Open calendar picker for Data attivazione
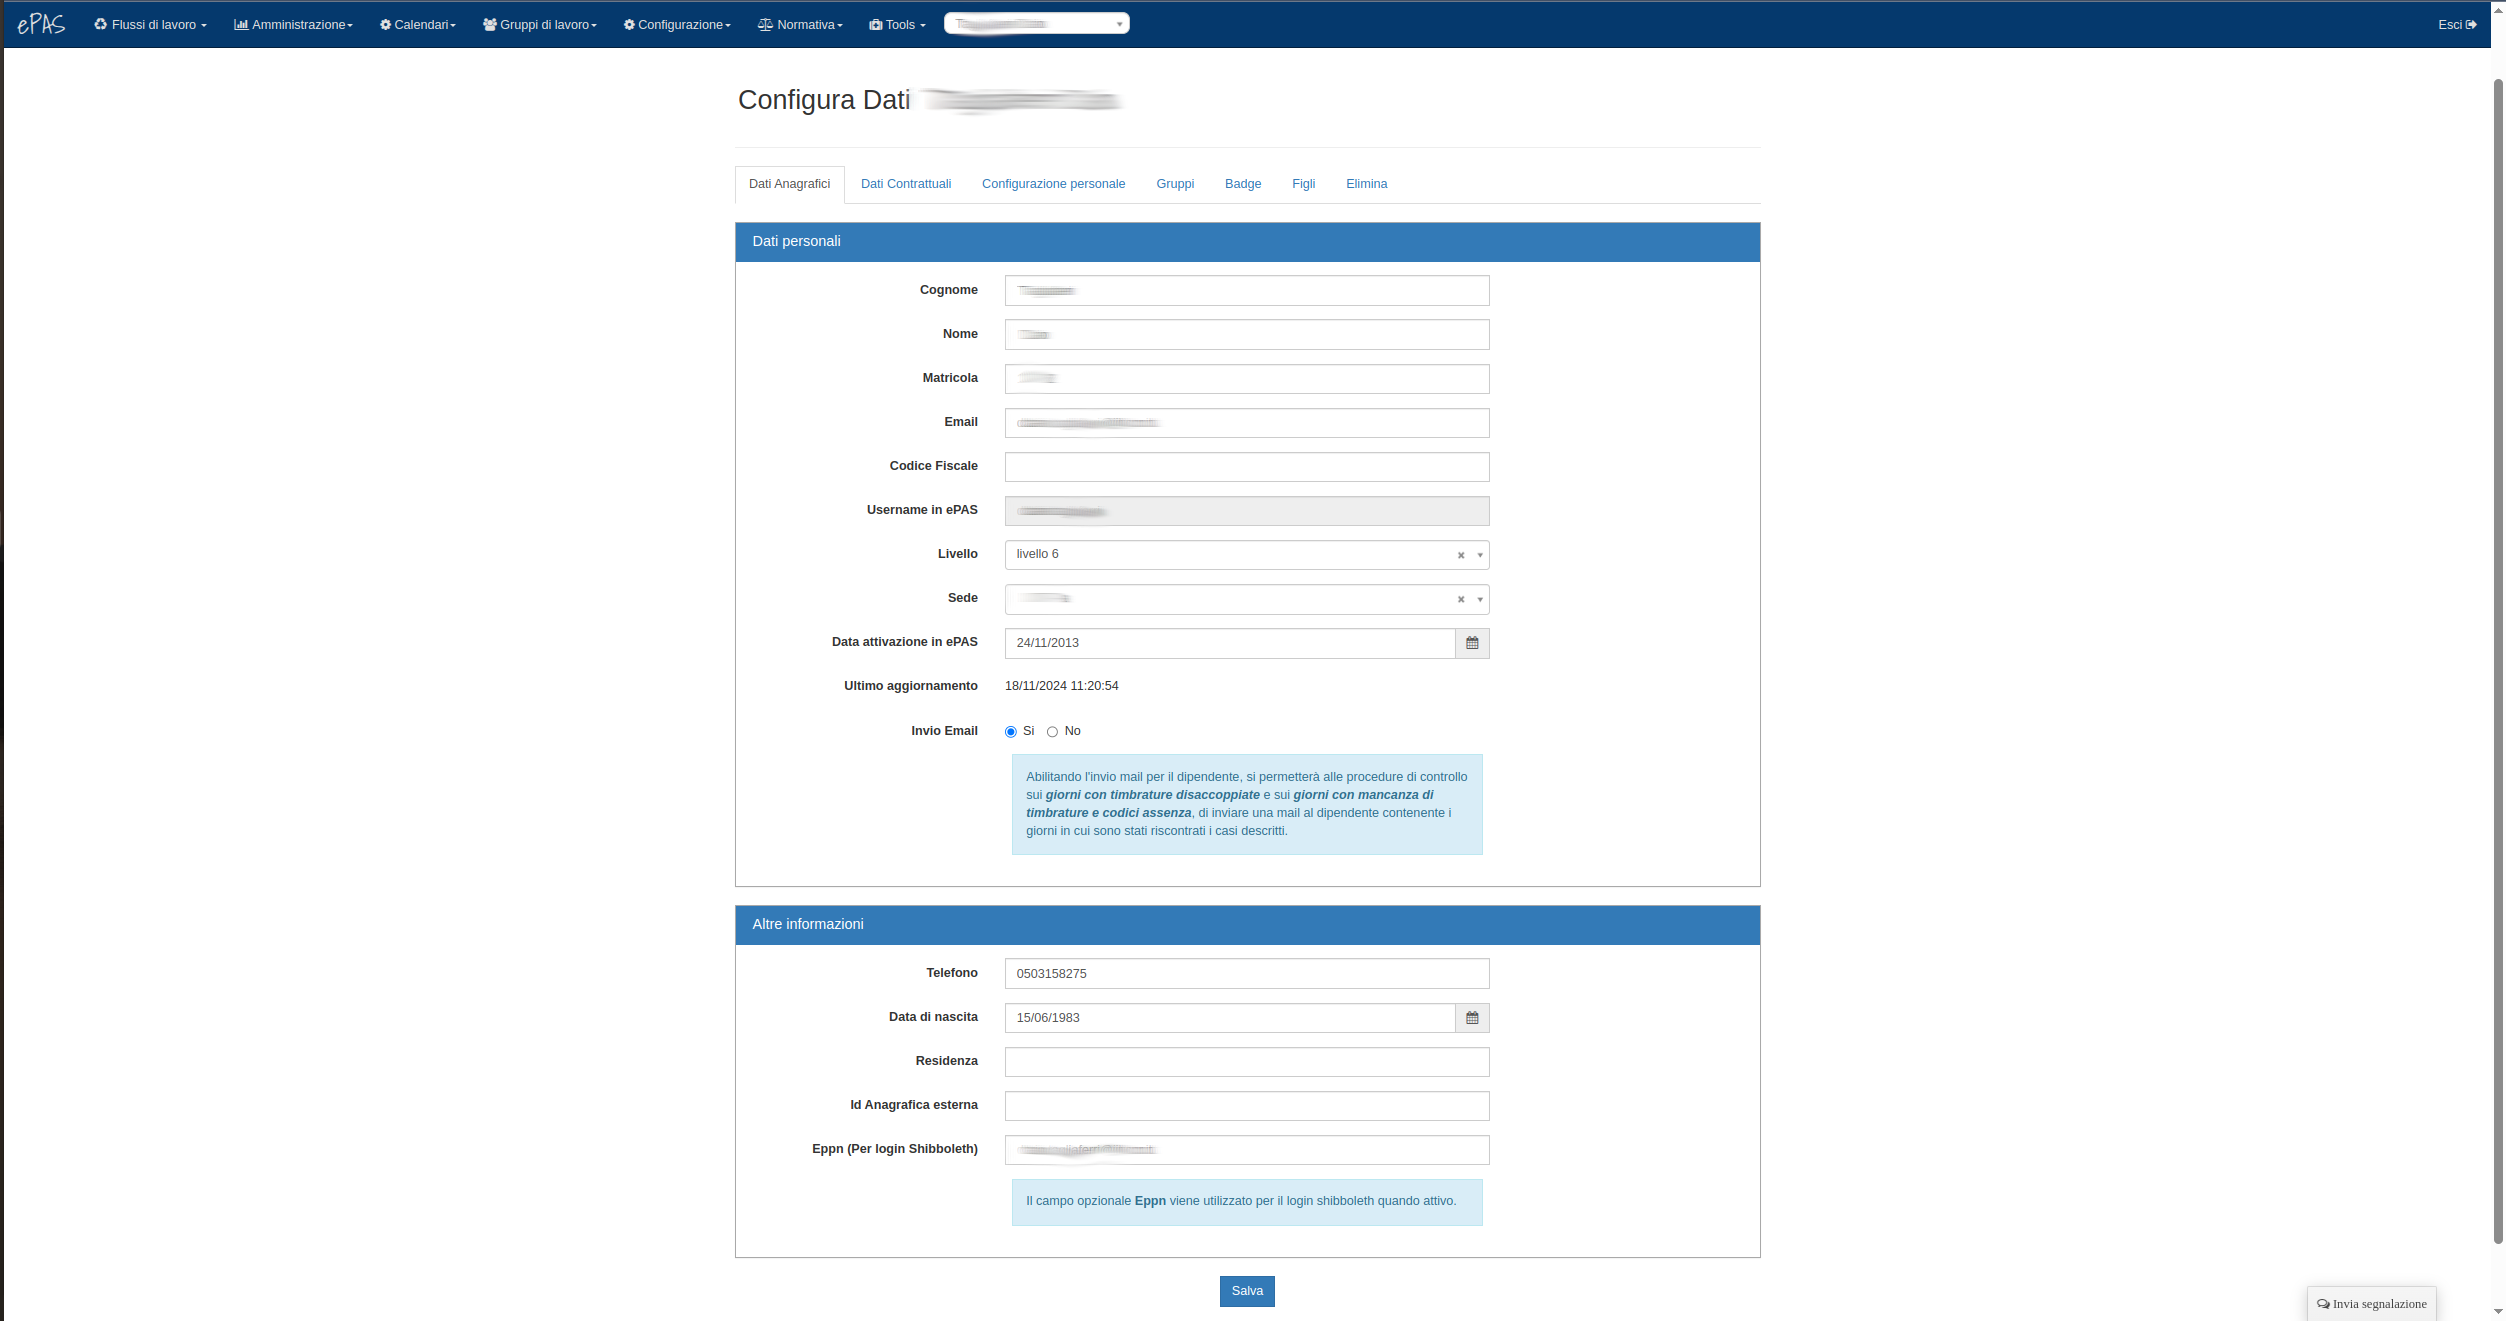 [x=1471, y=643]
